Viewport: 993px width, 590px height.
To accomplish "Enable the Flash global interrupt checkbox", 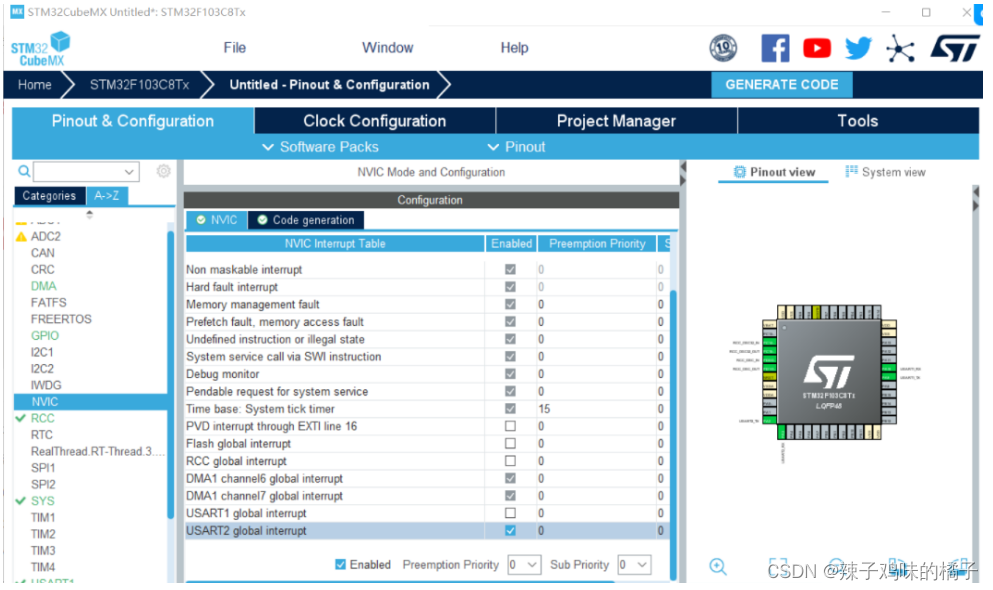I will pyautogui.click(x=510, y=443).
